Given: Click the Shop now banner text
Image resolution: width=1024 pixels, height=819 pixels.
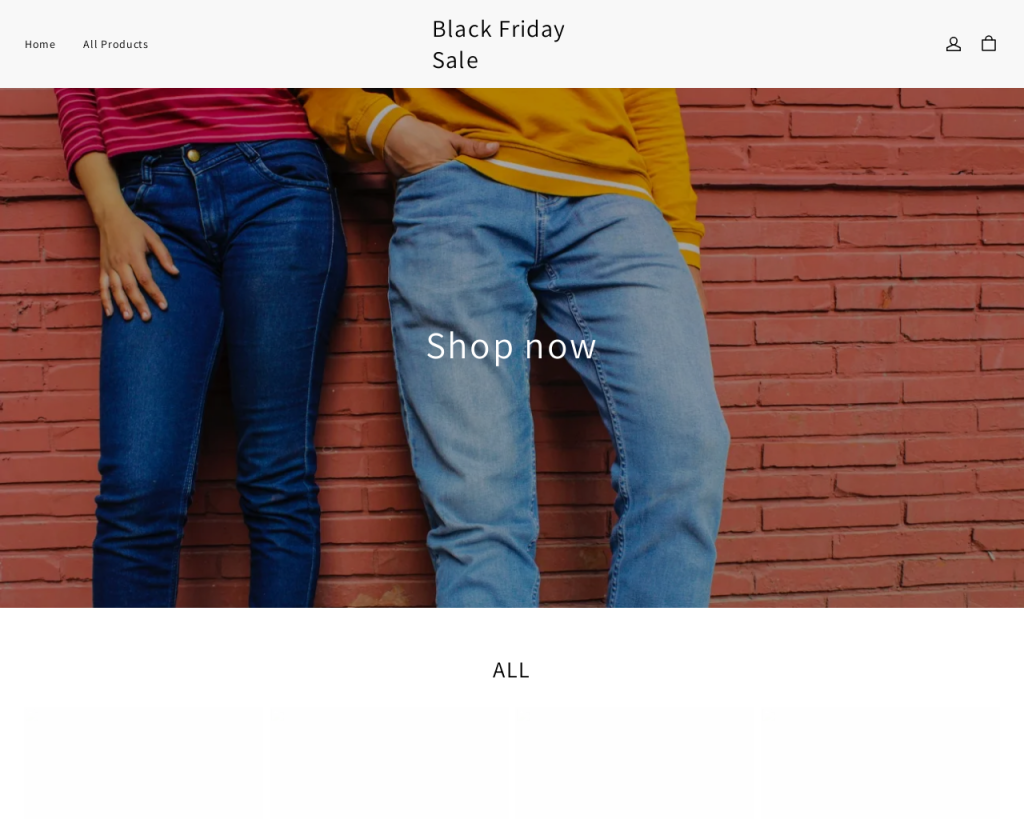Looking at the screenshot, I should pyautogui.click(x=511, y=345).
